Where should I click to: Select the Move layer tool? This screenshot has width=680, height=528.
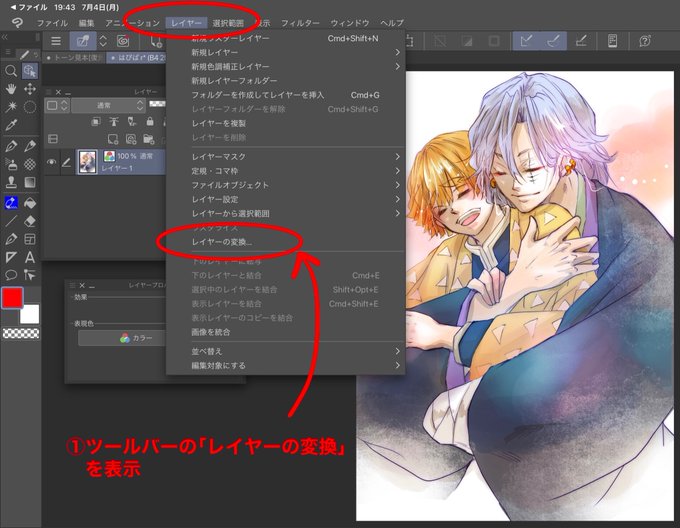pyautogui.click(x=30, y=89)
